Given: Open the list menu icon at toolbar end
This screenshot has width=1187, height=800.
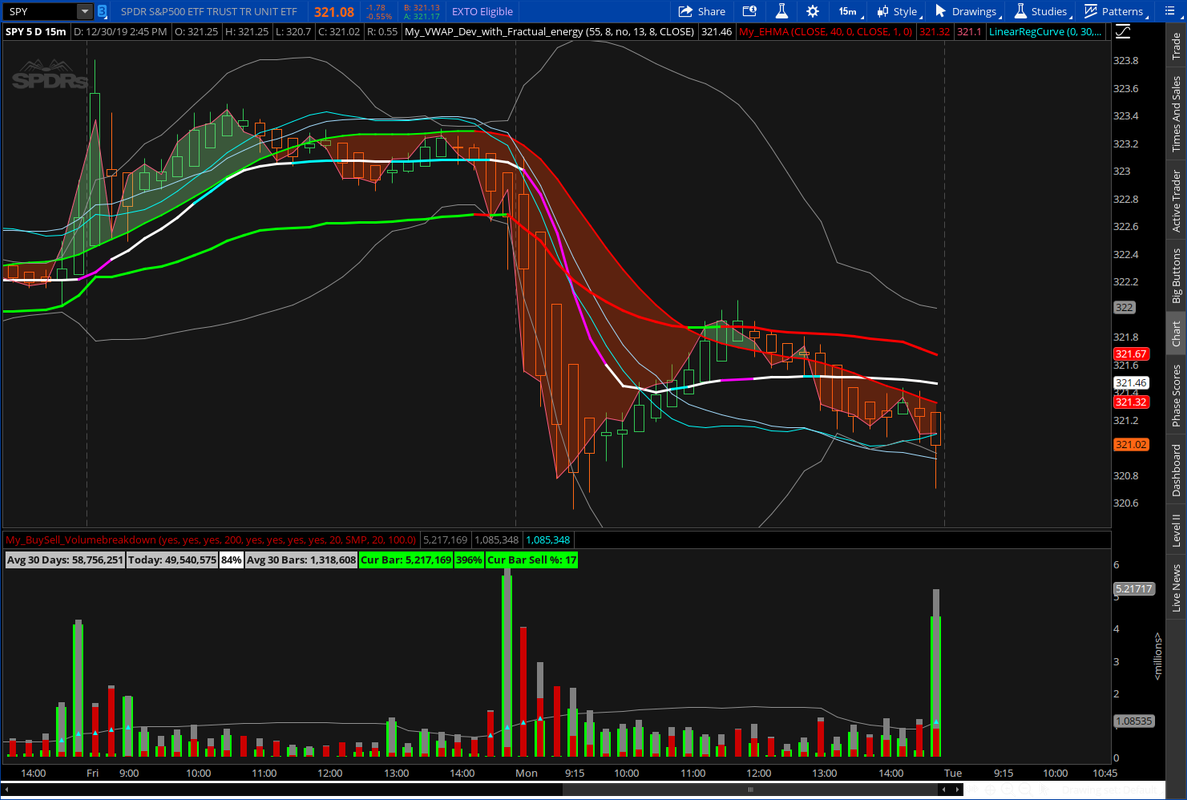Looking at the screenshot, I should coord(1168,11).
